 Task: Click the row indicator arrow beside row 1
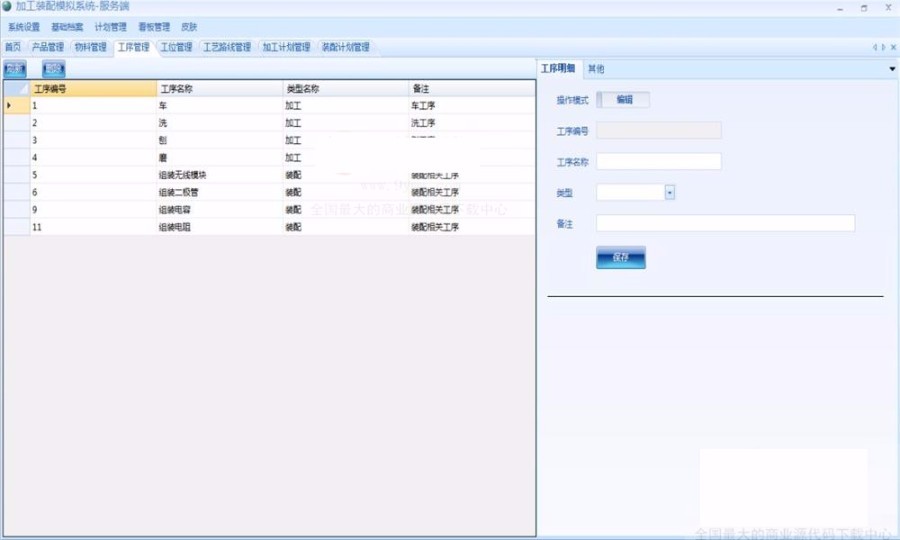(x=10, y=105)
